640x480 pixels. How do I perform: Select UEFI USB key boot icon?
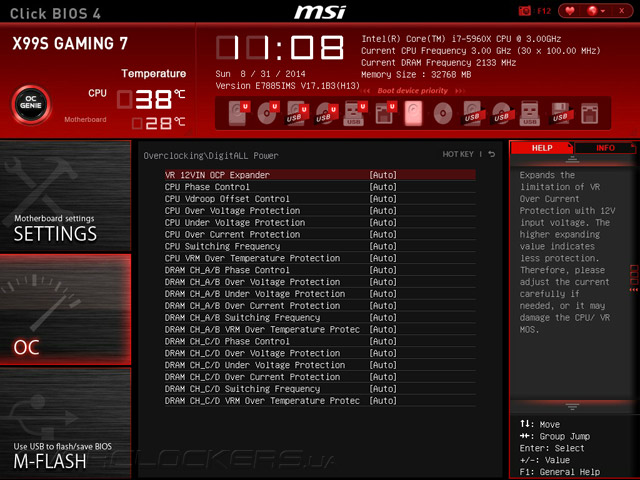(x=355, y=113)
